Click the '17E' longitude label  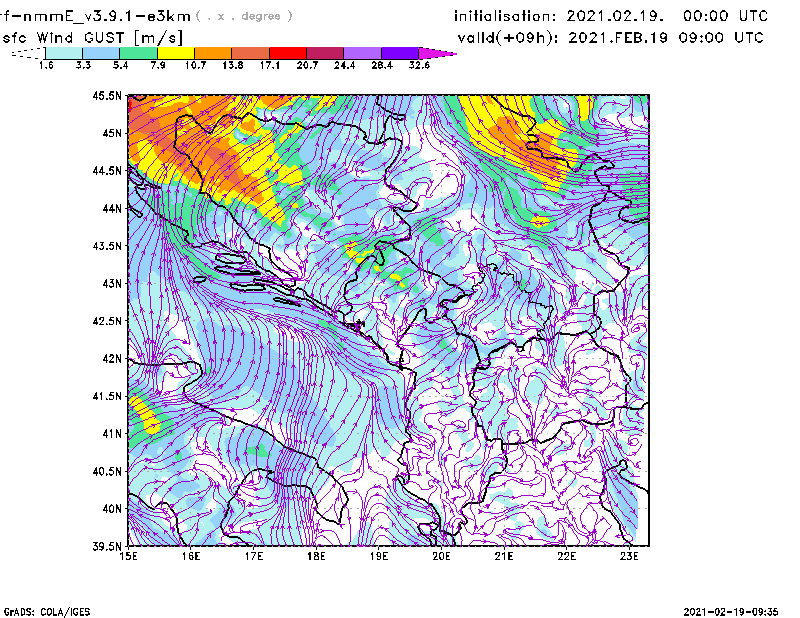tap(254, 556)
